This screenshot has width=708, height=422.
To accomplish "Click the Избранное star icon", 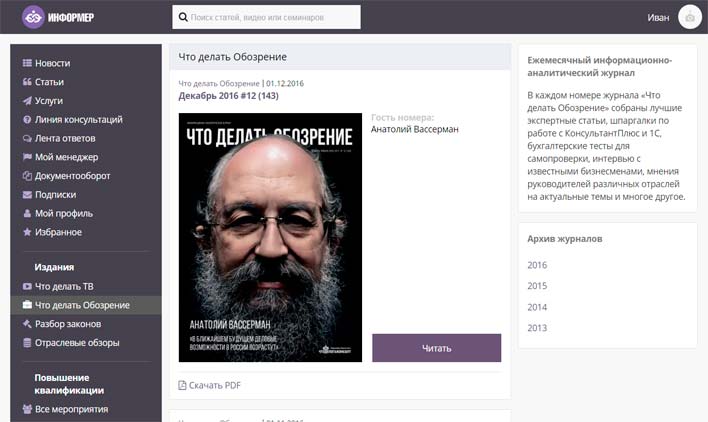I will tap(27, 232).
